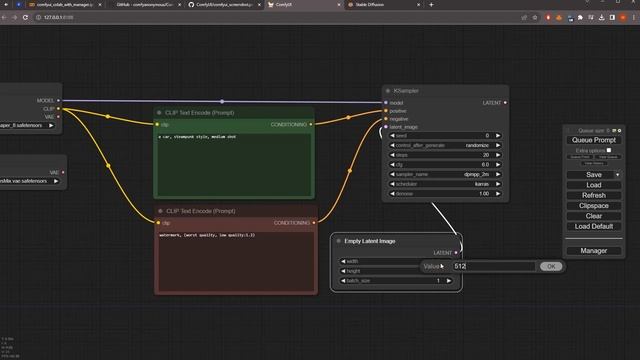Open the extensions puzzle-piece icon
Viewport: 640px width, 360px height.
coord(580,18)
